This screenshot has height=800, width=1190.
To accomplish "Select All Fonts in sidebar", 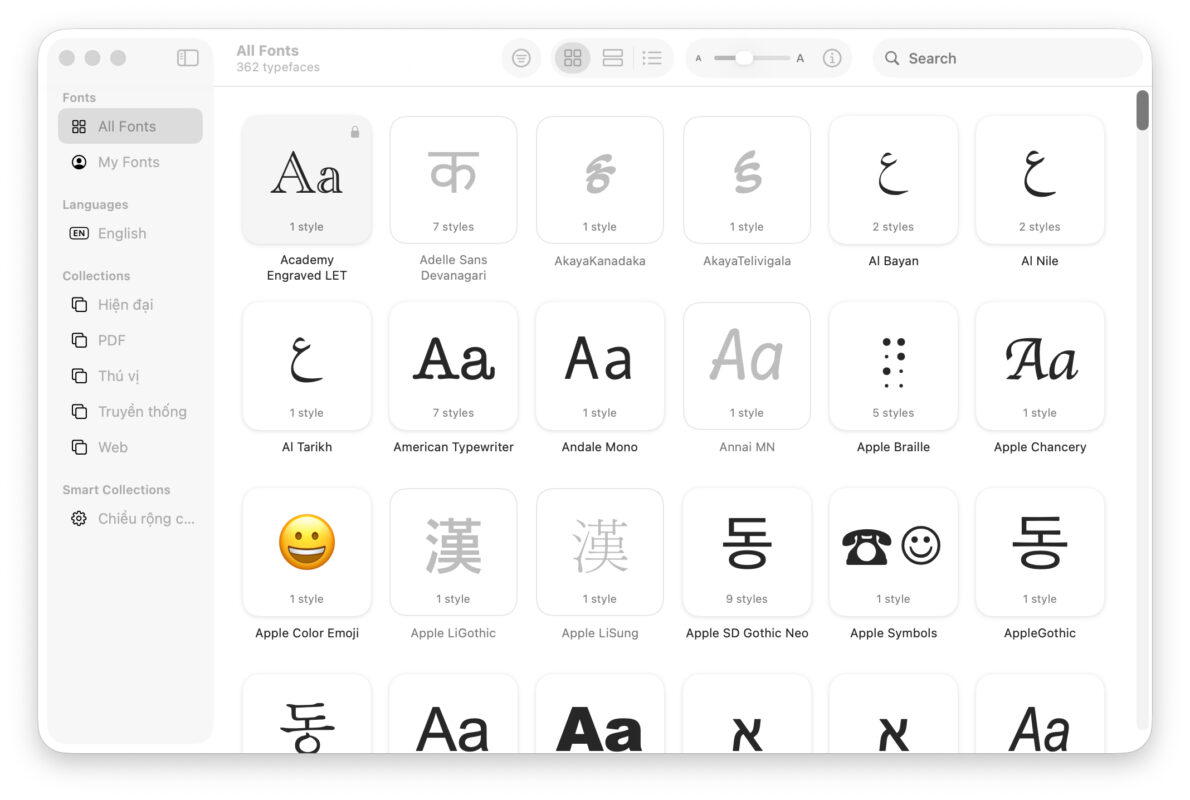I will 131,126.
